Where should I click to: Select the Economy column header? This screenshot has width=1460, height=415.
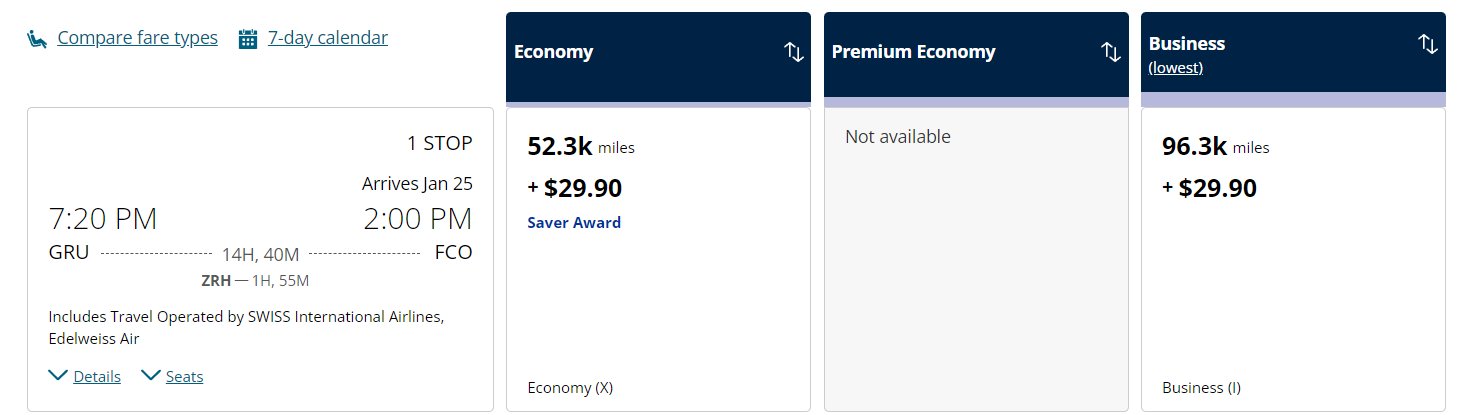[658, 57]
